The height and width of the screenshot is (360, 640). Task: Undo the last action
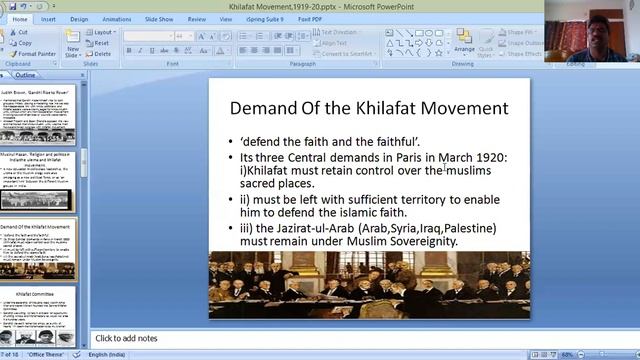(23, 6)
